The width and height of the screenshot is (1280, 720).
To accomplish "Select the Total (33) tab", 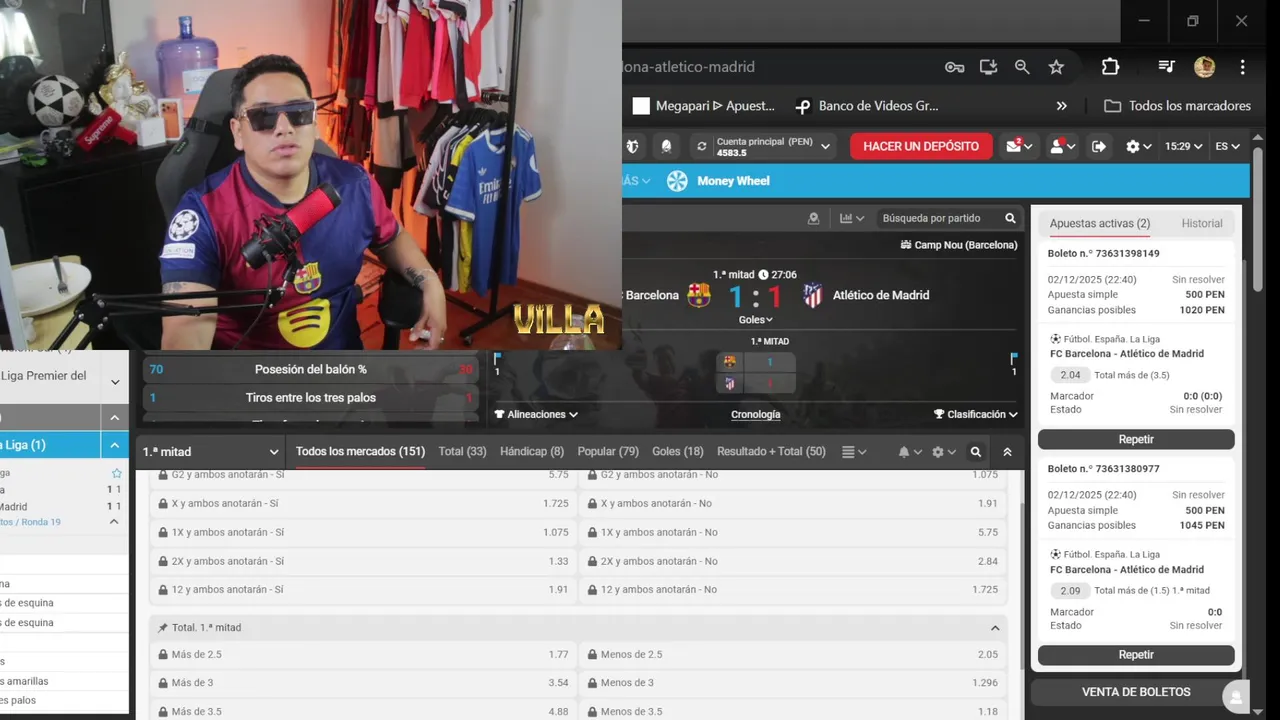I will click(462, 452).
